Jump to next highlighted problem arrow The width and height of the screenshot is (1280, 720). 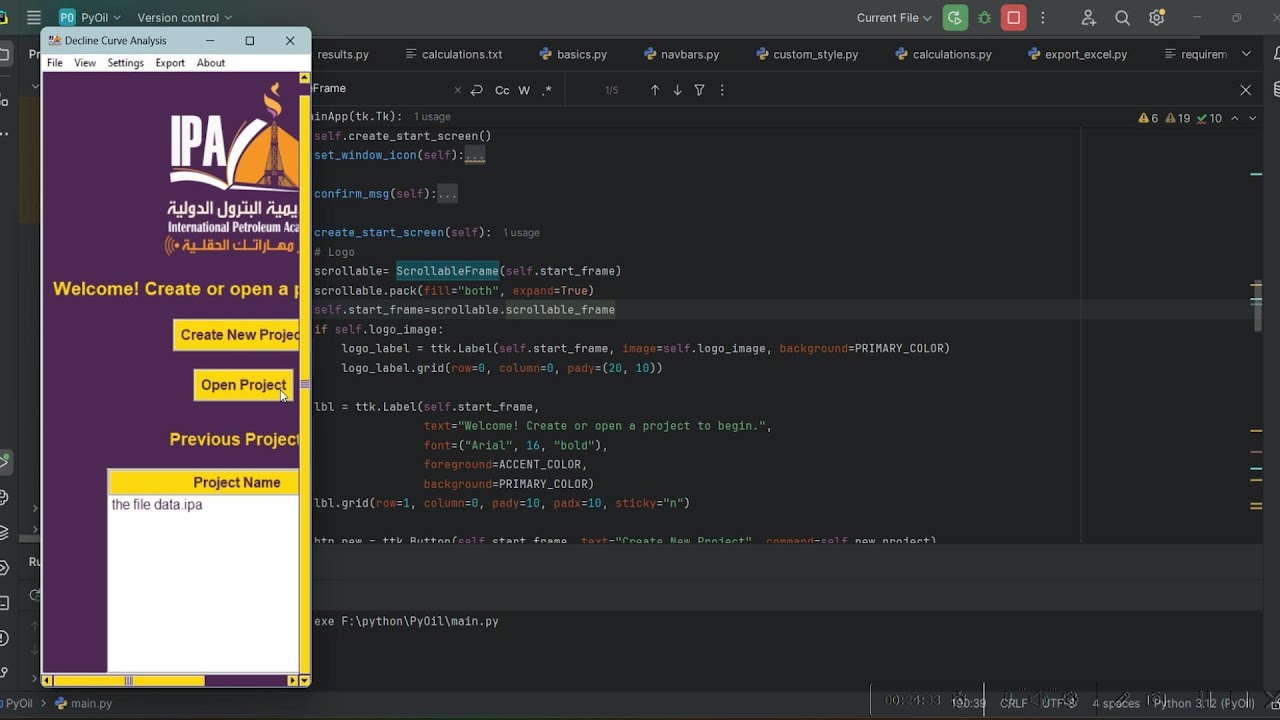coord(1253,118)
